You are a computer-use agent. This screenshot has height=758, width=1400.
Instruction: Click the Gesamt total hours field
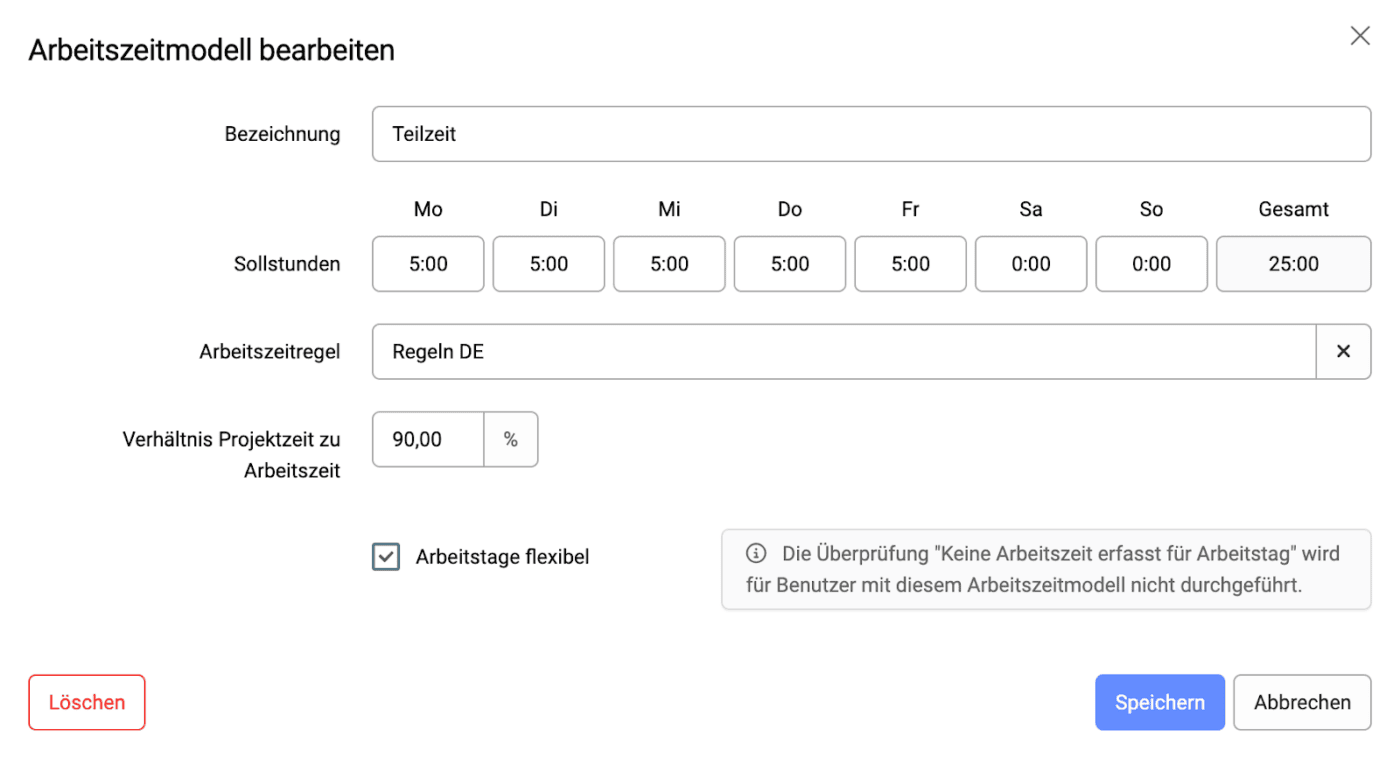1293,264
